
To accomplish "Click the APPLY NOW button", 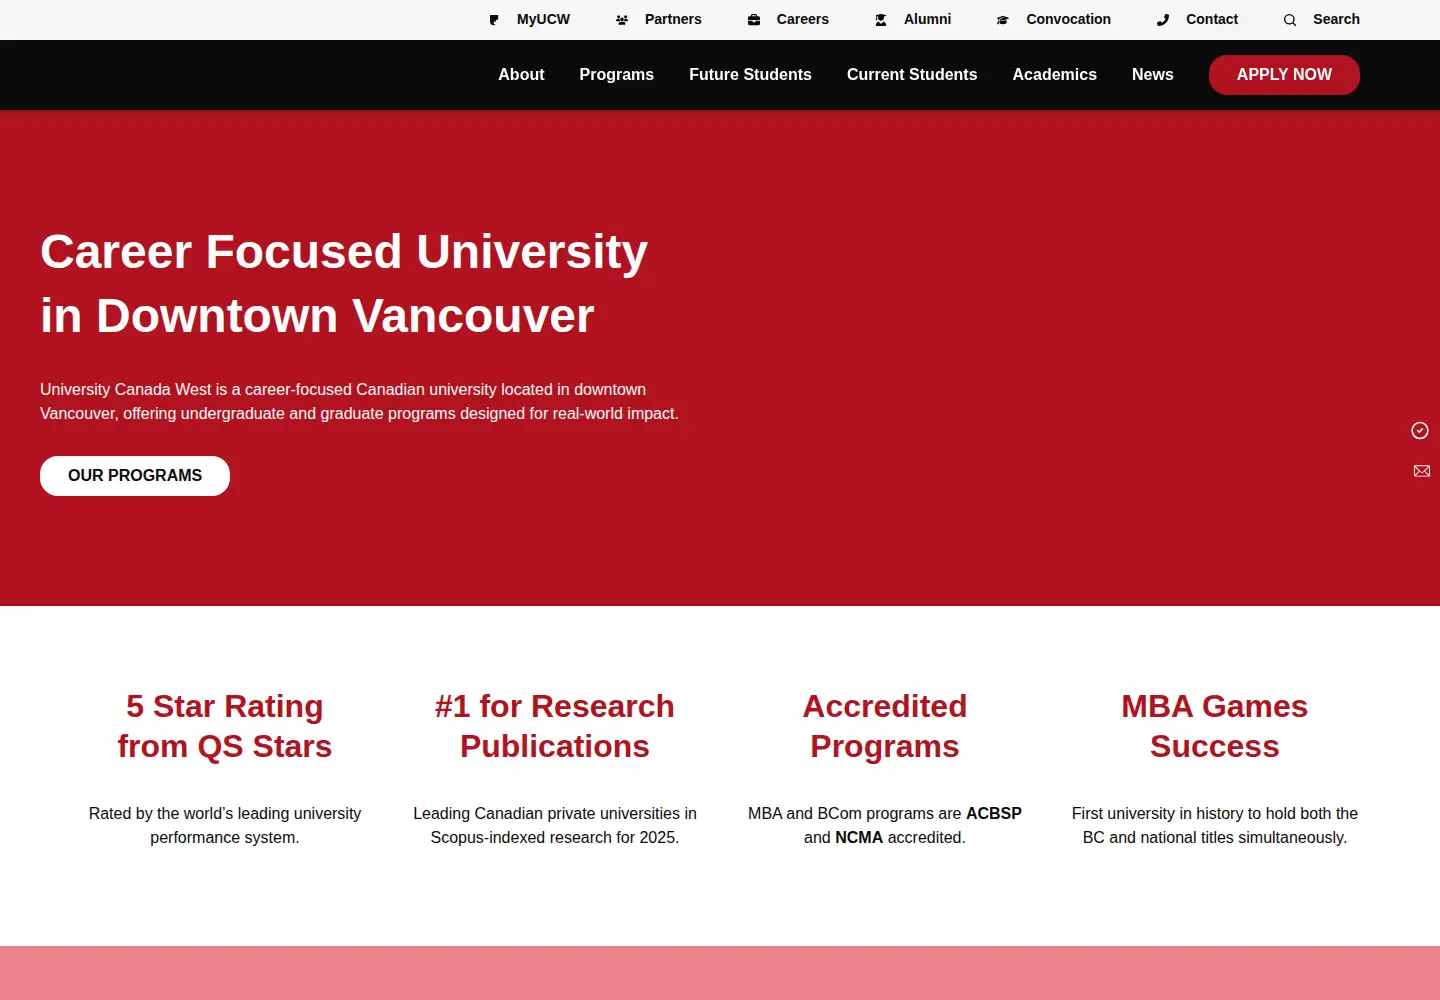I will click(x=1284, y=75).
